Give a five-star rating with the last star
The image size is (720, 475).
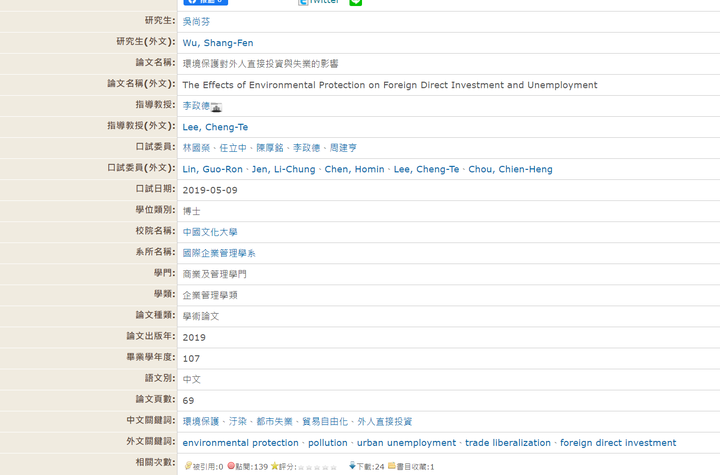[x=333, y=467]
